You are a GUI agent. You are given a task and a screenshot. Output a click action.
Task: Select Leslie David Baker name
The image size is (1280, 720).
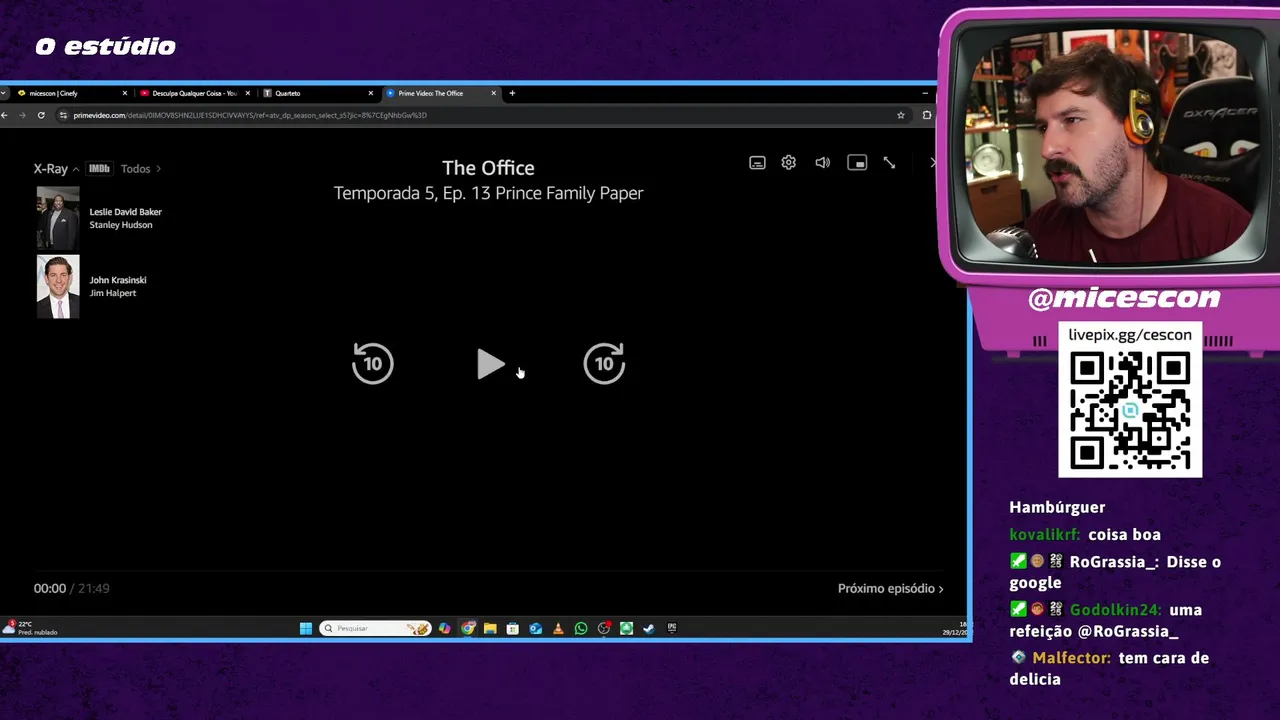(x=125, y=212)
